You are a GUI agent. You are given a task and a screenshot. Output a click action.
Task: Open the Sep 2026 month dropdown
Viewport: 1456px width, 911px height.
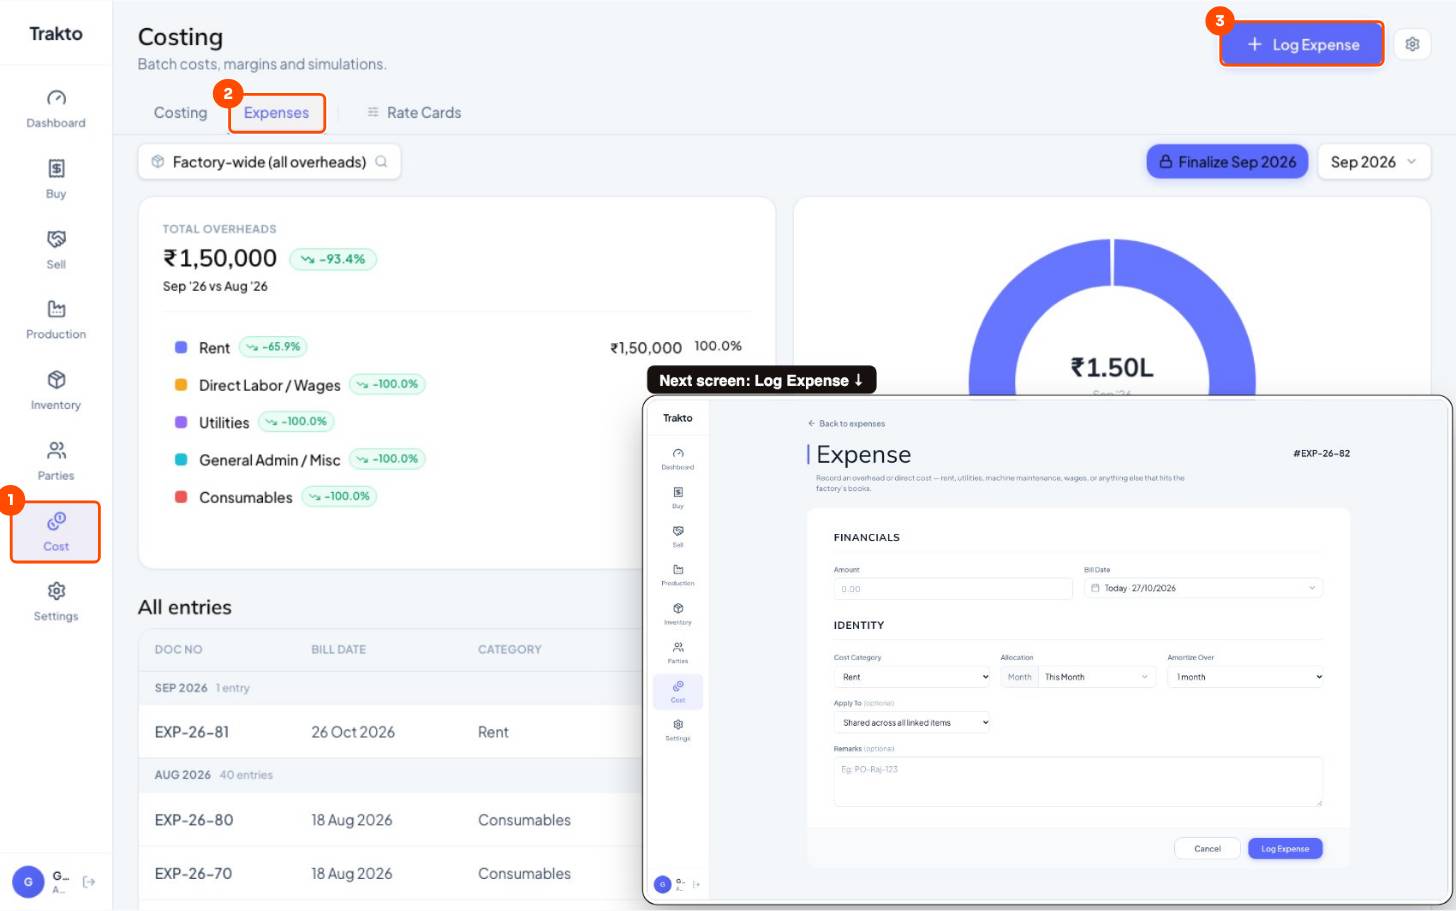coord(1374,162)
